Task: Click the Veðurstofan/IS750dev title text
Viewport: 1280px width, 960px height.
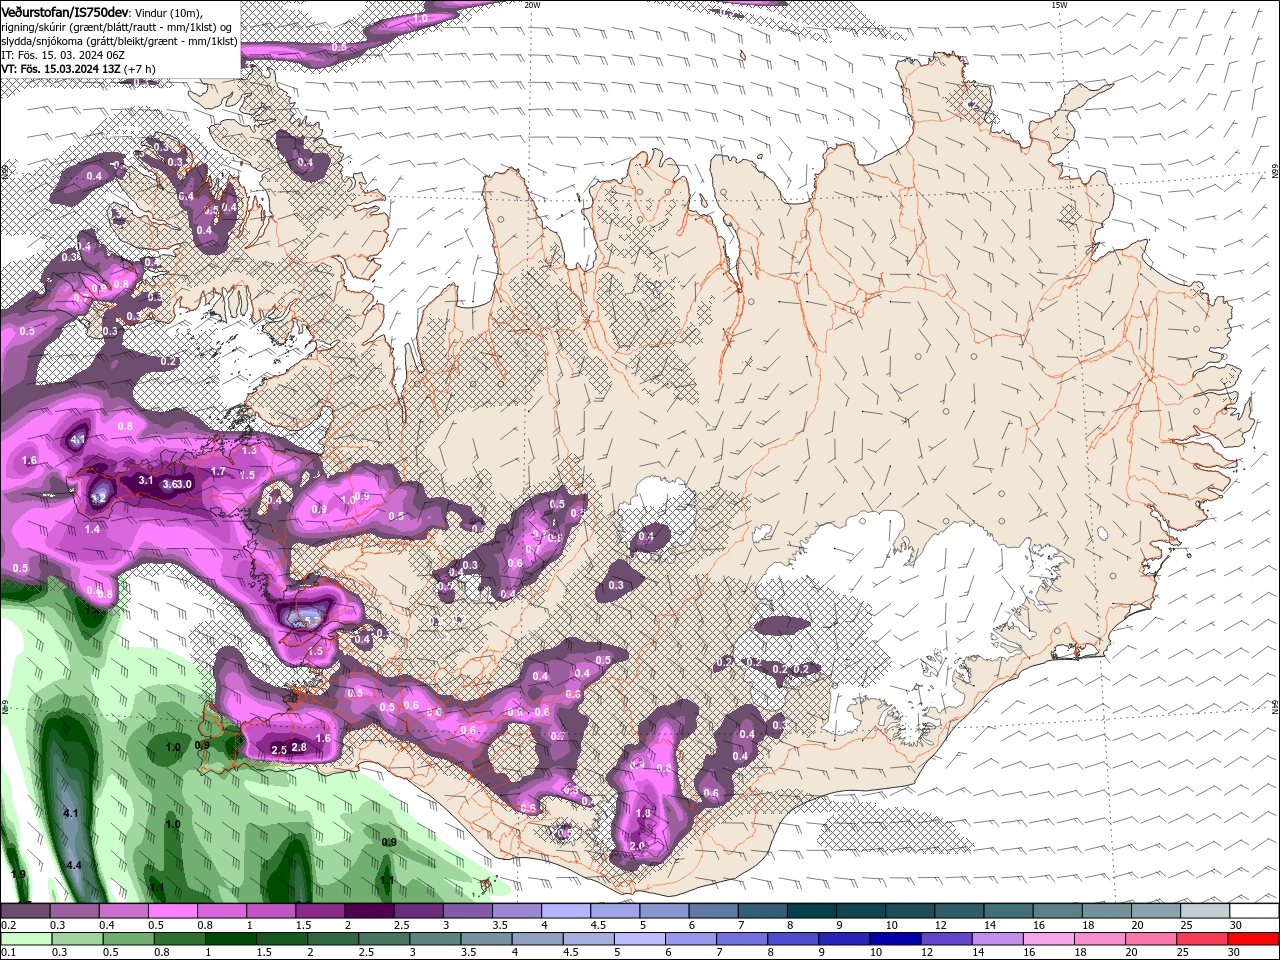Action: 65,12
